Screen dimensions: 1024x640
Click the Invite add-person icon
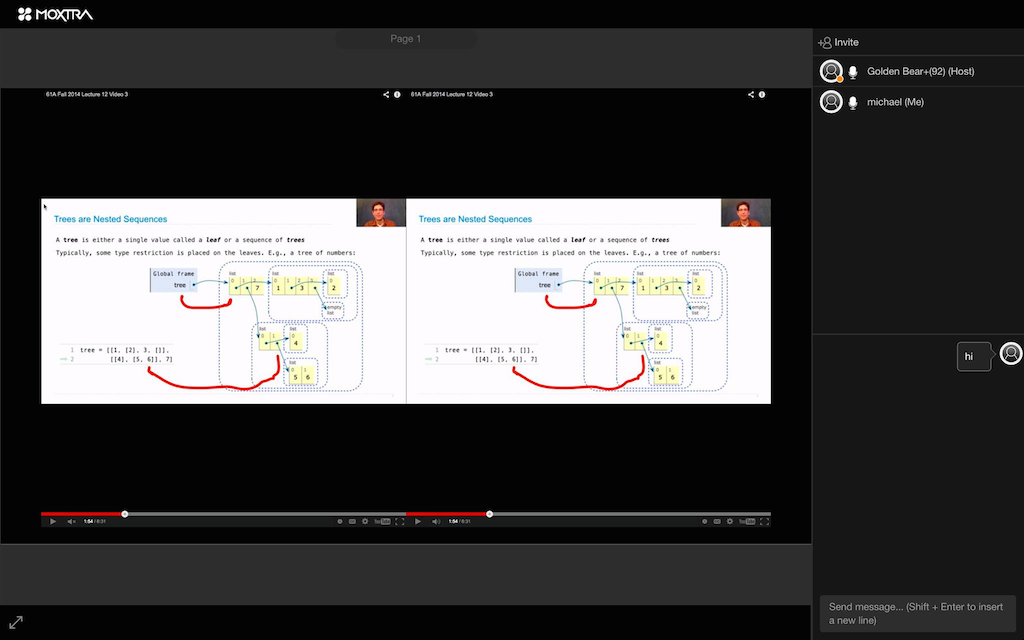[824, 42]
